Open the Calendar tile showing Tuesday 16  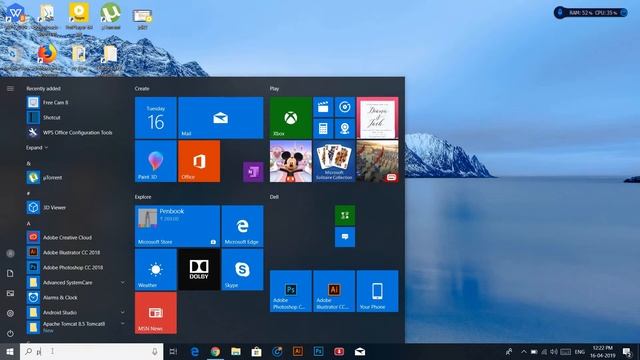tap(156, 118)
